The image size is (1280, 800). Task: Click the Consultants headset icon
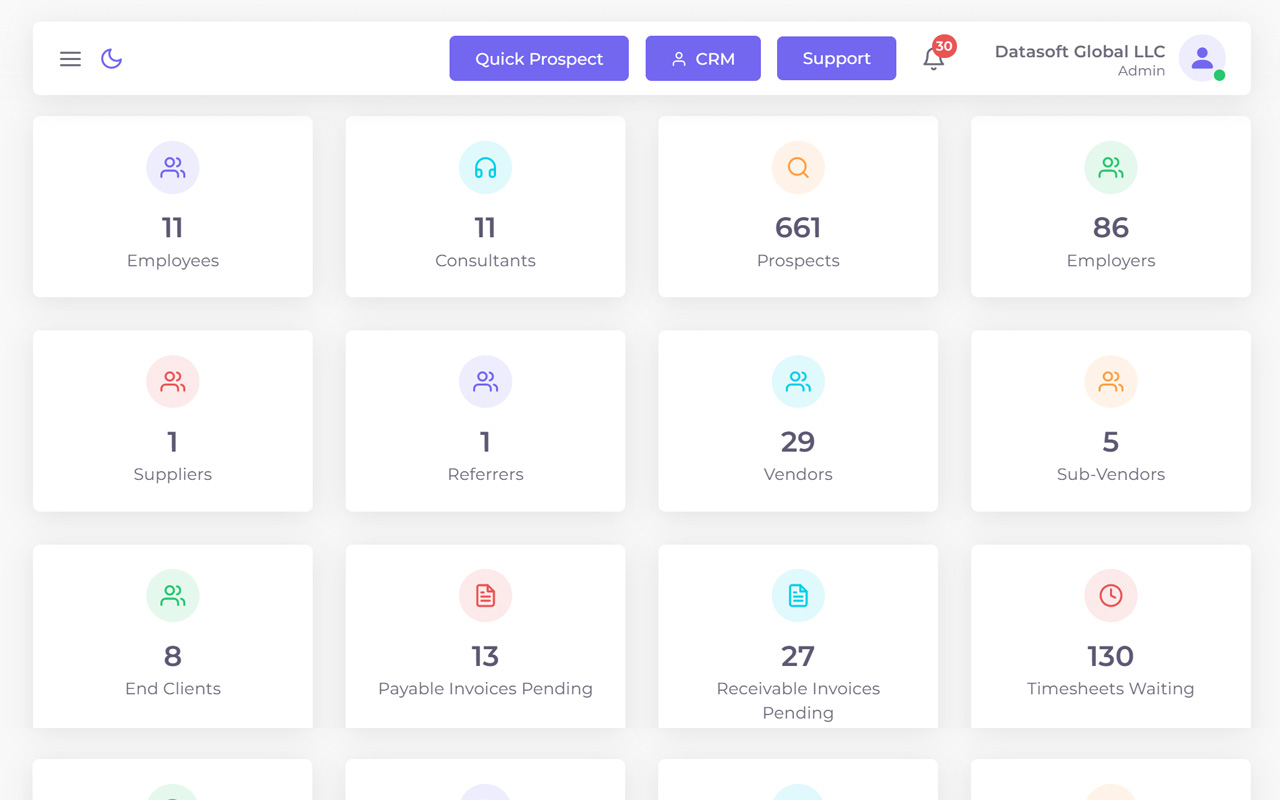[x=485, y=167]
